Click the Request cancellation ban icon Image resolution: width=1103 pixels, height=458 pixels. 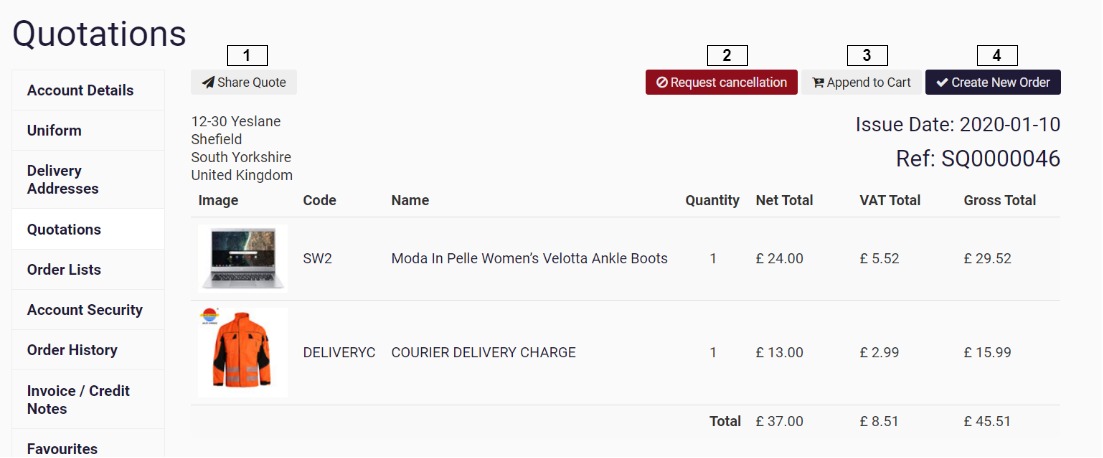[662, 83]
